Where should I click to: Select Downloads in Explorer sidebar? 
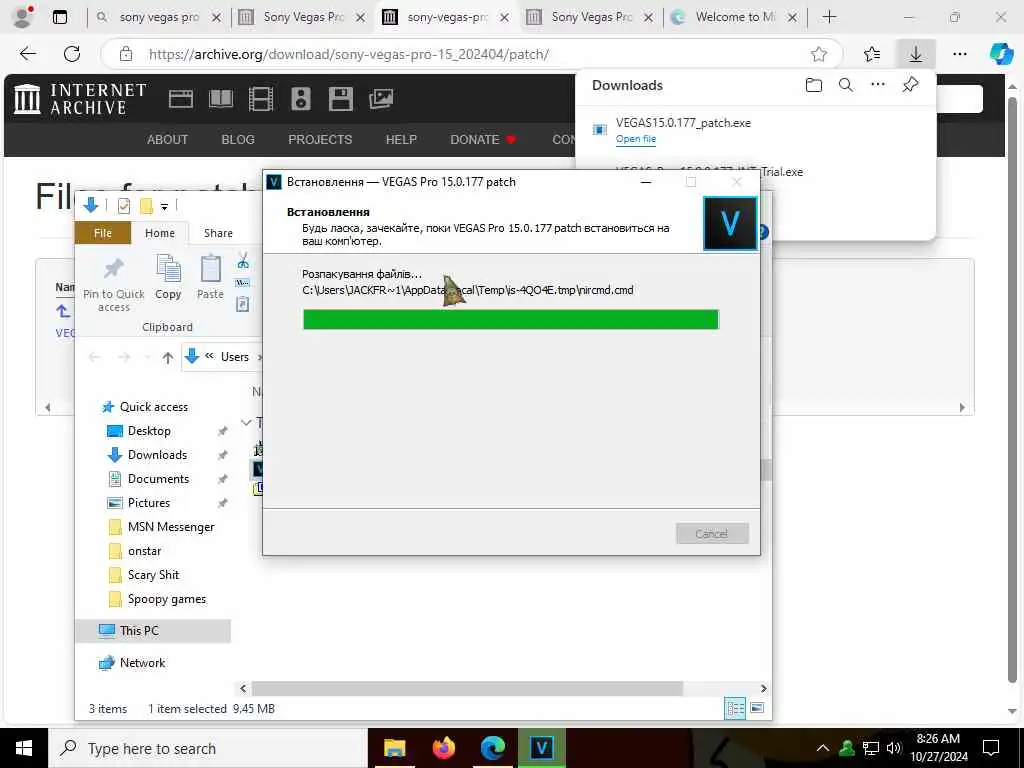tap(157, 455)
